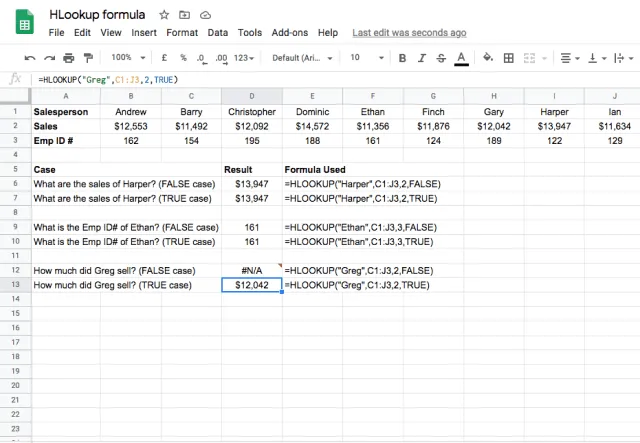The height and width of the screenshot is (443, 640).
Task: Select row 5 header
Action: tap(16, 169)
